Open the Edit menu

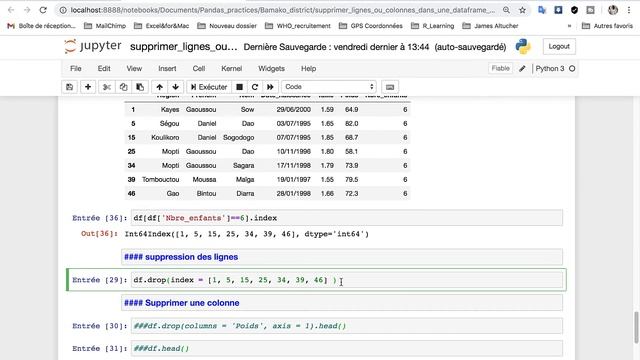[x=104, y=69]
